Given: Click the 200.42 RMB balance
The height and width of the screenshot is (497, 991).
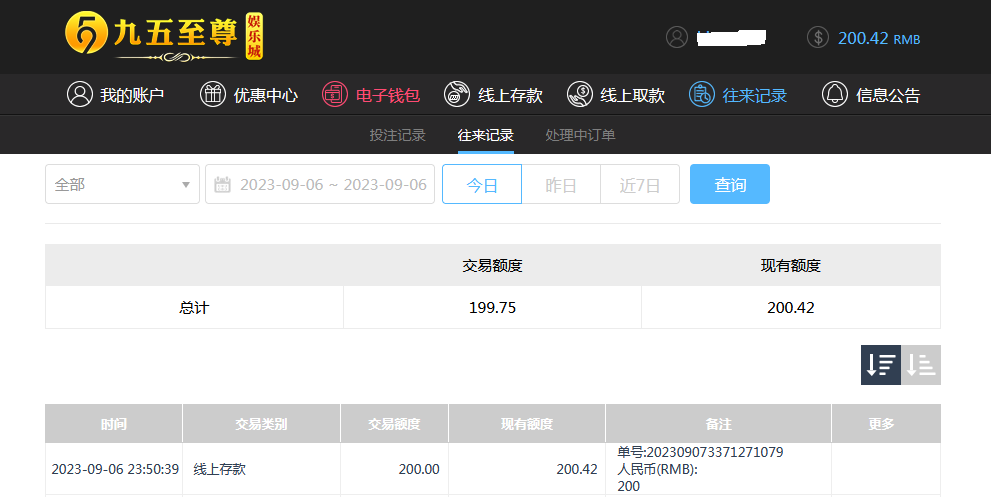Looking at the screenshot, I should click(x=879, y=38).
